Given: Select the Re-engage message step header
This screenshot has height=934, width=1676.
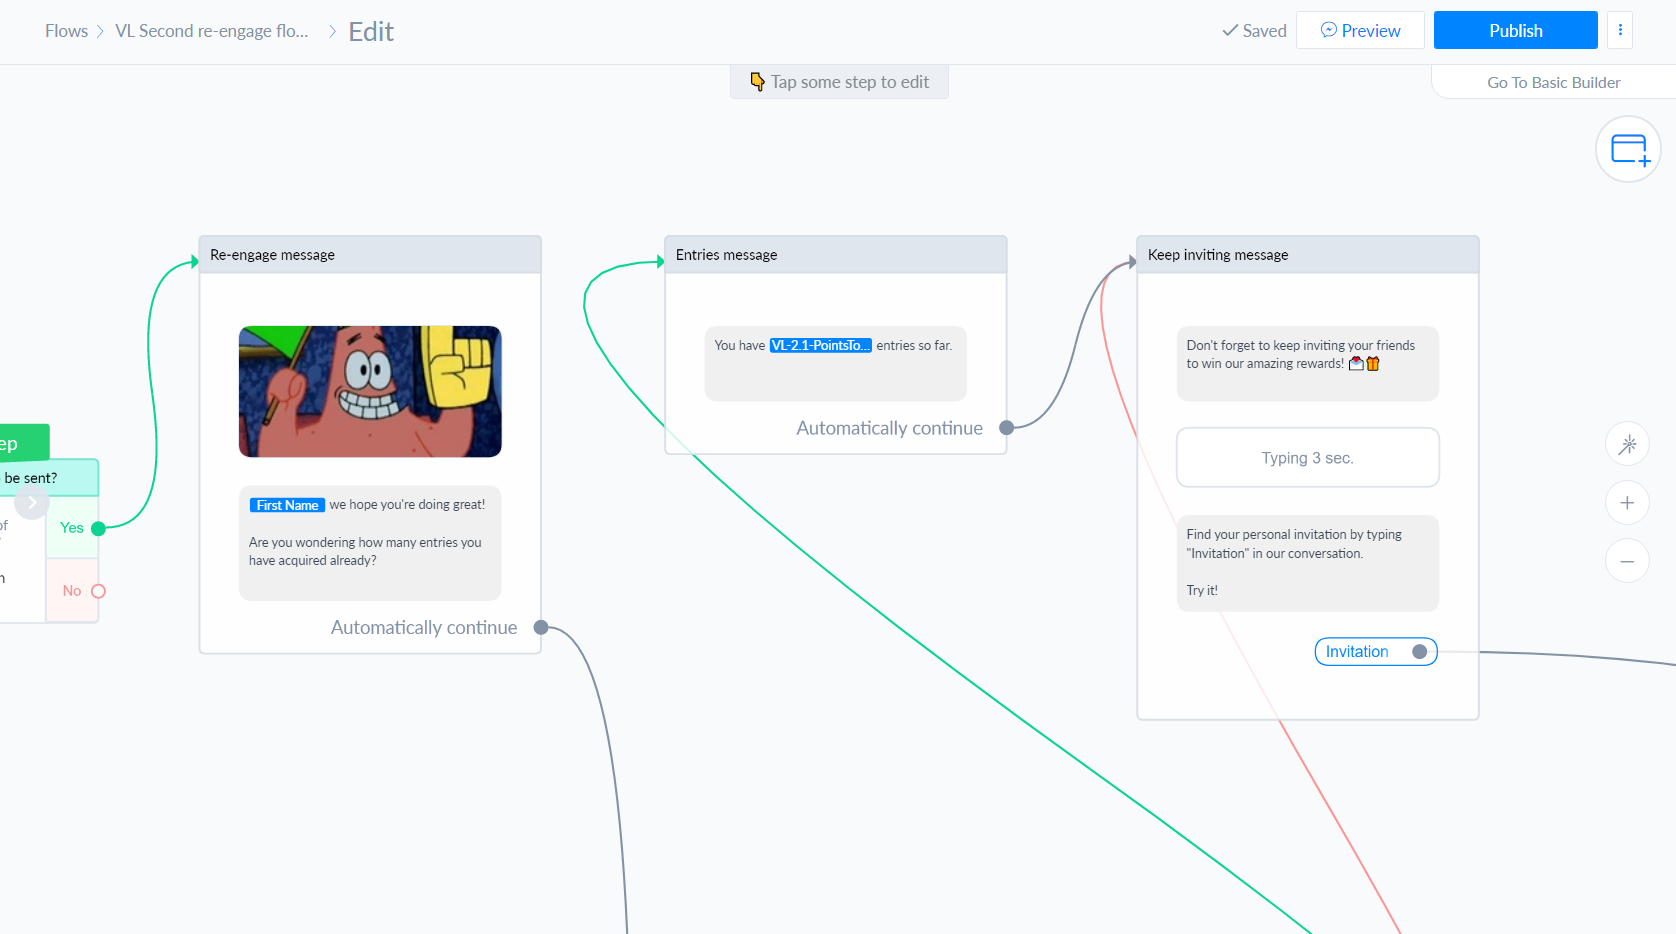Looking at the screenshot, I should (370, 255).
